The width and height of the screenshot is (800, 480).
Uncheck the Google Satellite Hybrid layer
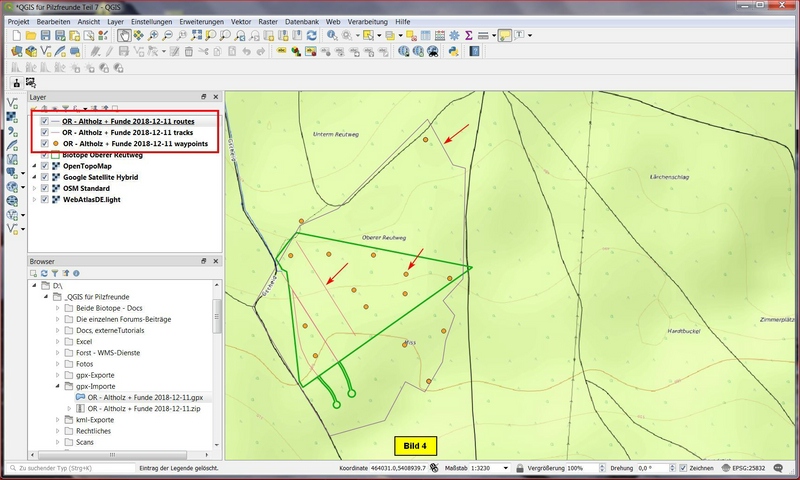[45, 177]
